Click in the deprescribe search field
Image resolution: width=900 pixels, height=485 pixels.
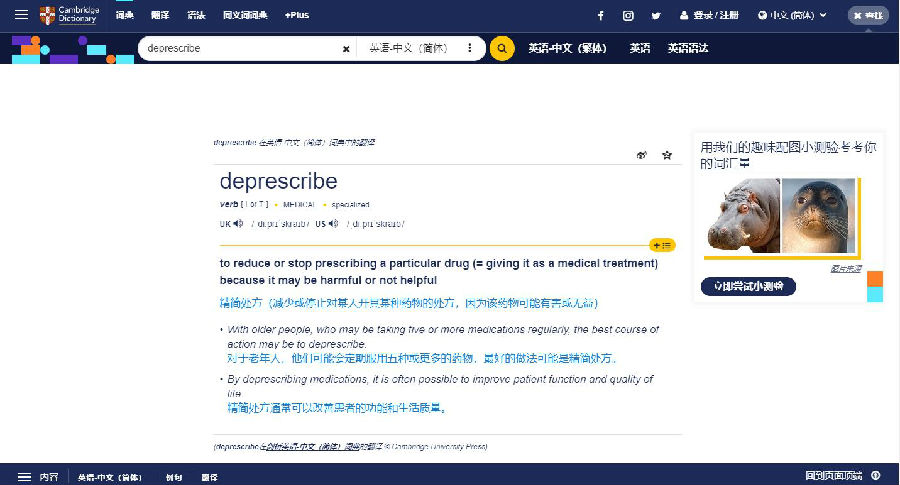click(x=240, y=48)
